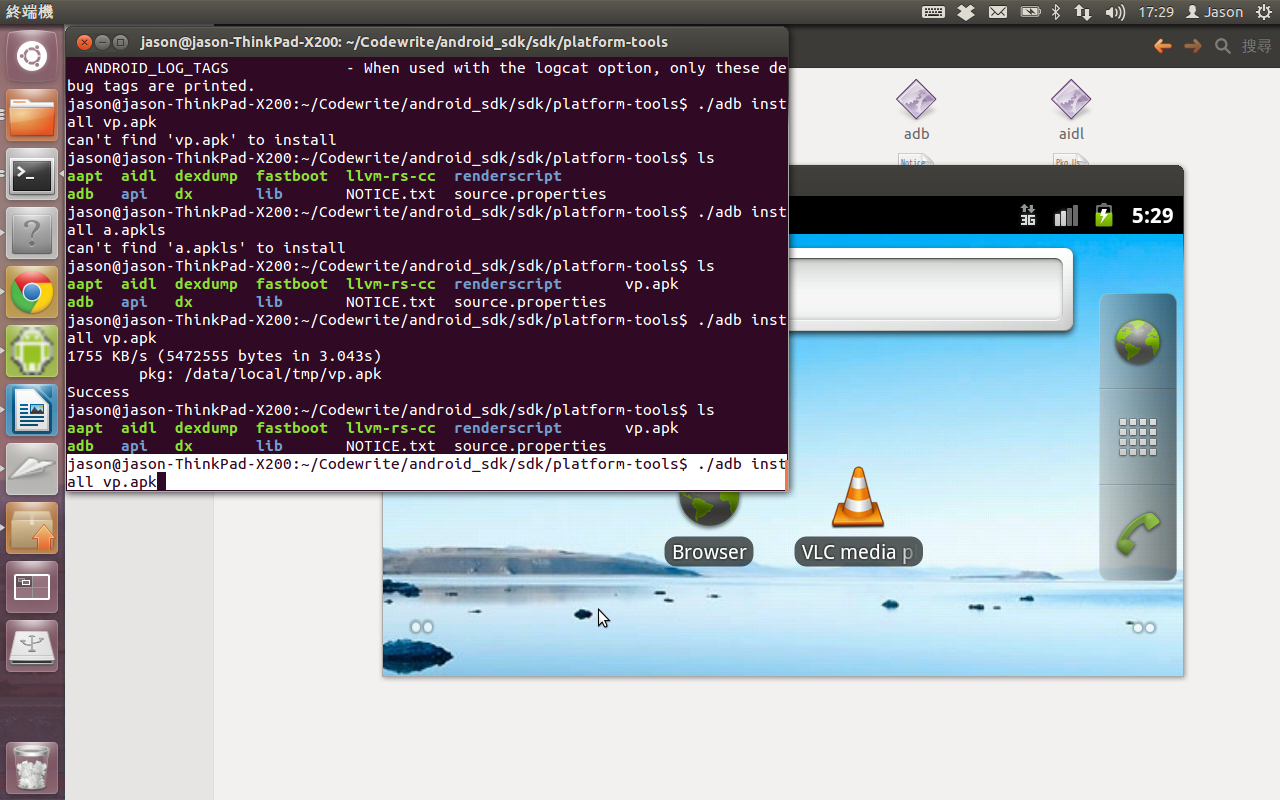Open the keyboard indicator in top panel
This screenshot has height=800, width=1280.
933,12
